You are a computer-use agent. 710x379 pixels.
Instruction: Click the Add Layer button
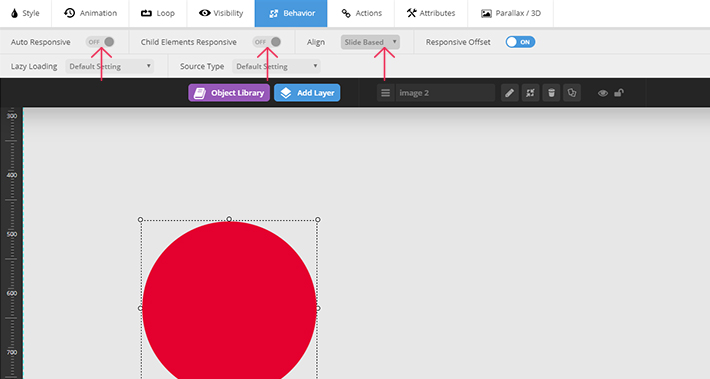pyautogui.click(x=307, y=93)
